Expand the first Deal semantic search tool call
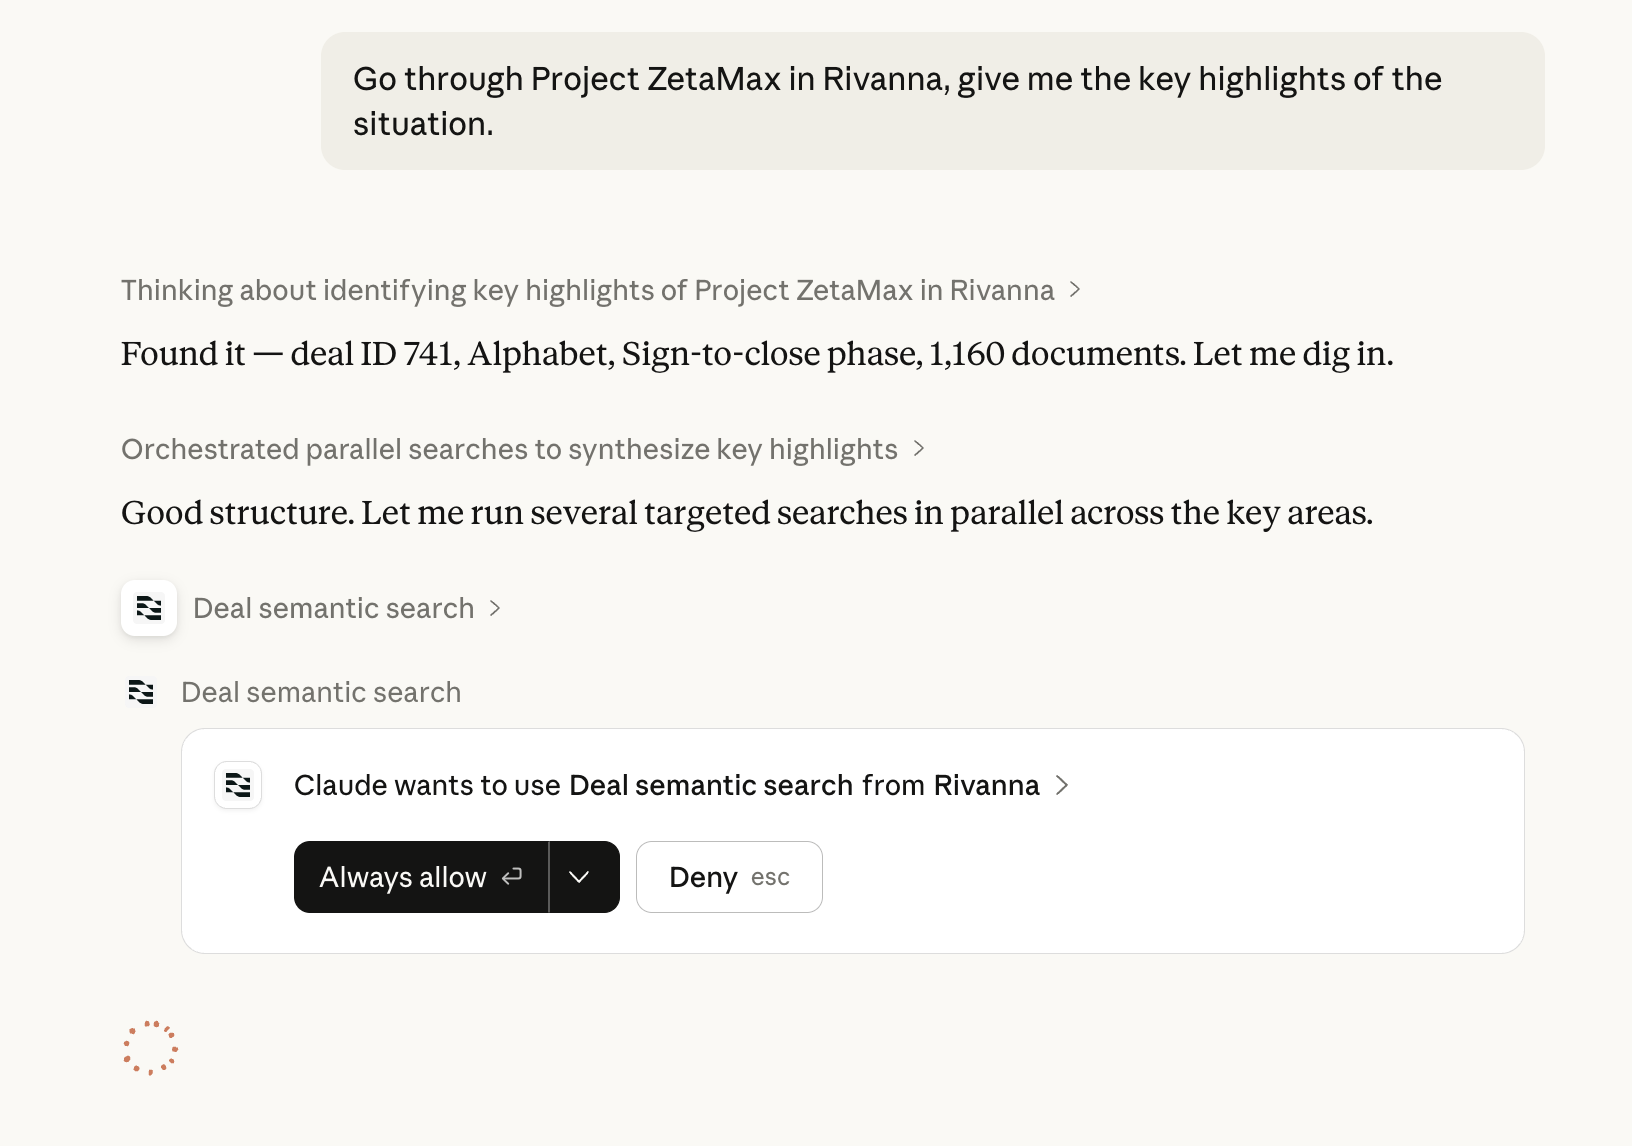The width and height of the screenshot is (1632, 1146). pos(333,608)
